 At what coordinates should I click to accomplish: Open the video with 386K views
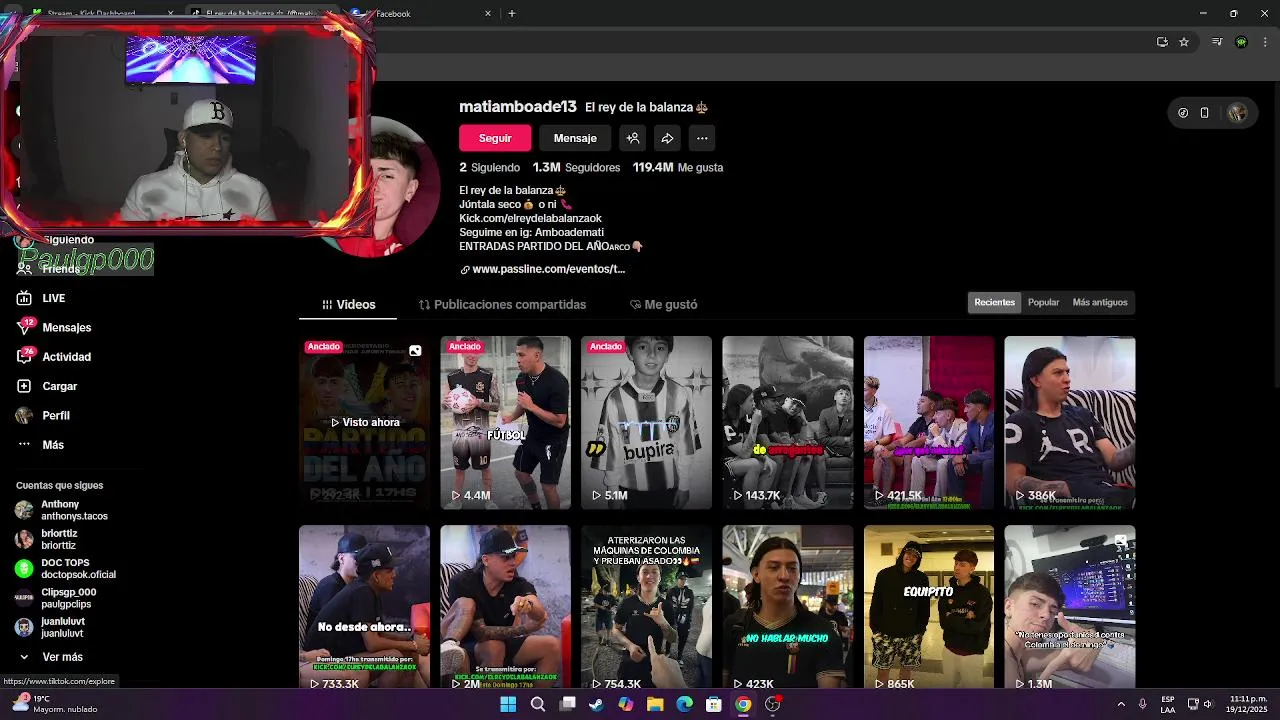point(1069,423)
